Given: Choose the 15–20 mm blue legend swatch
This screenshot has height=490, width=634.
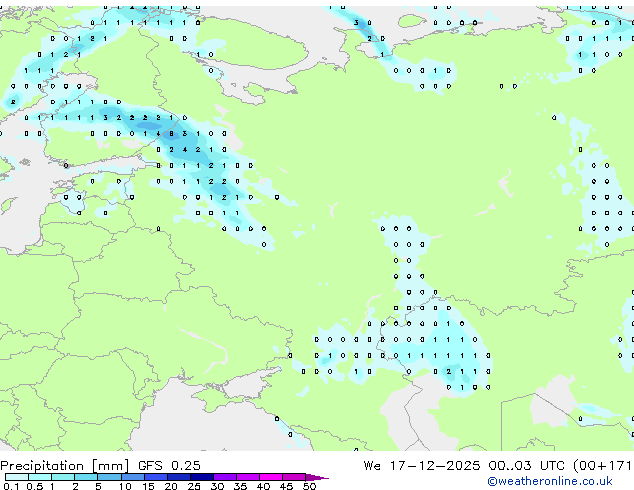Looking at the screenshot, I should (x=155, y=477).
